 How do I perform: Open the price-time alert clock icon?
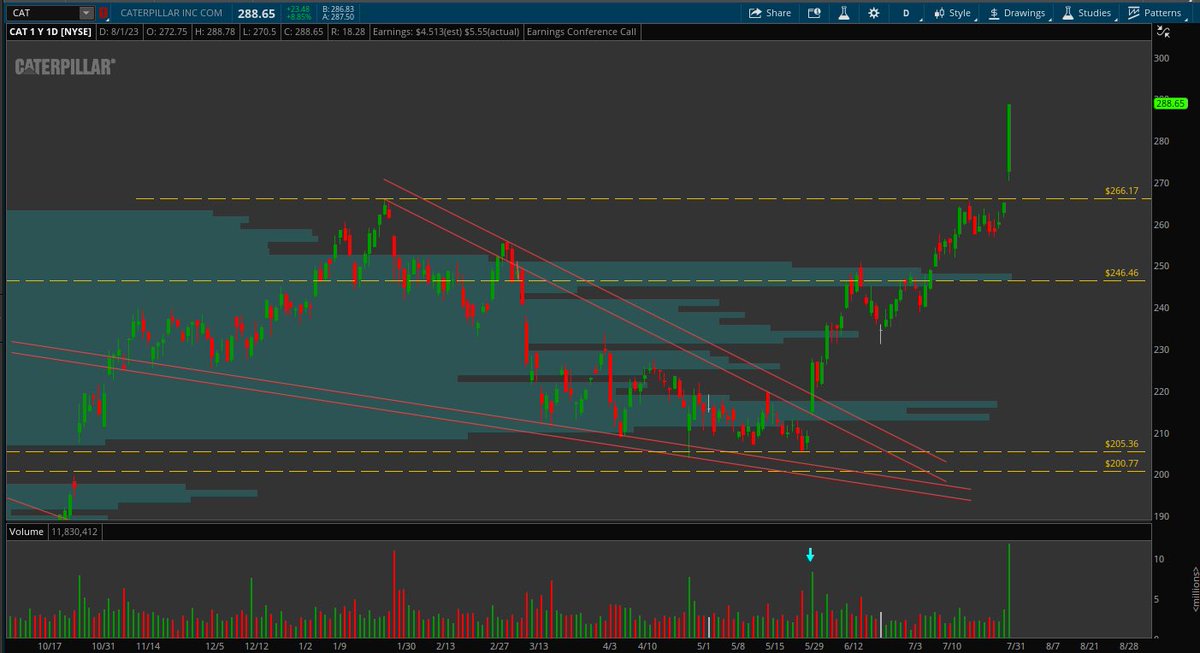pos(814,13)
